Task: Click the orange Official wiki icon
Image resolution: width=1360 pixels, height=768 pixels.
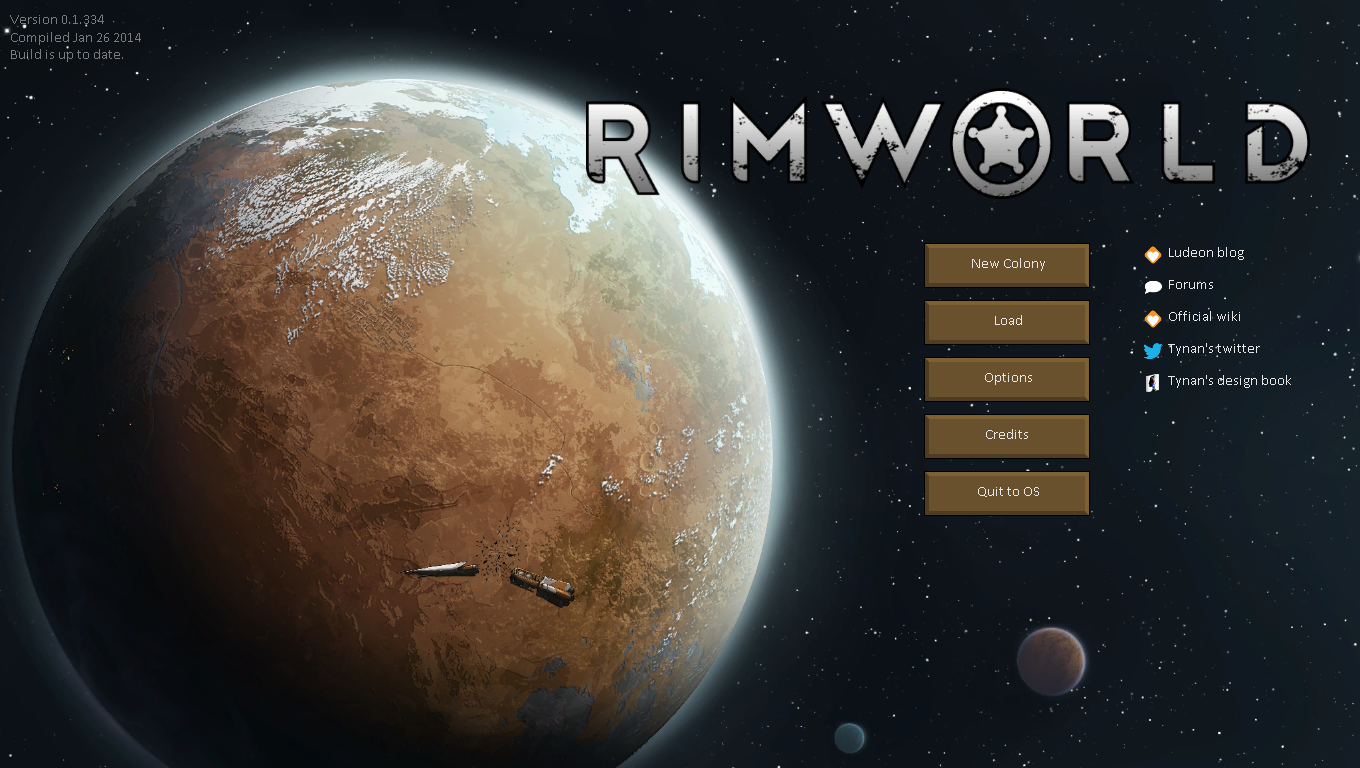Action: pos(1152,318)
